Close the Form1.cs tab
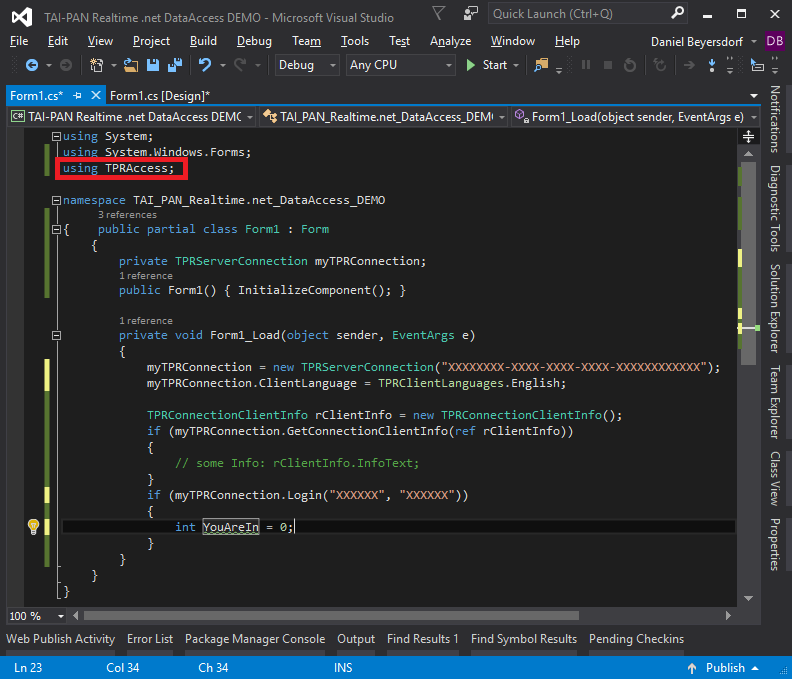Viewport: 792px width, 679px height. coord(95,95)
